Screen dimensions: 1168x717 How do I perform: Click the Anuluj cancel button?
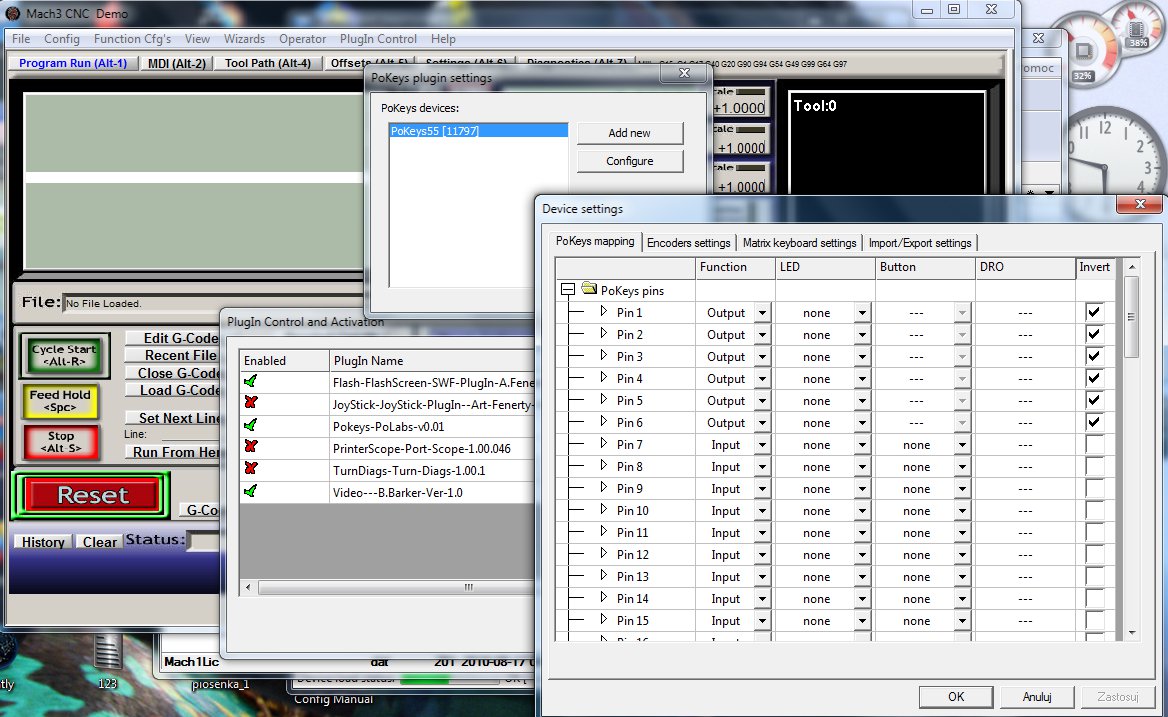tap(1037, 696)
